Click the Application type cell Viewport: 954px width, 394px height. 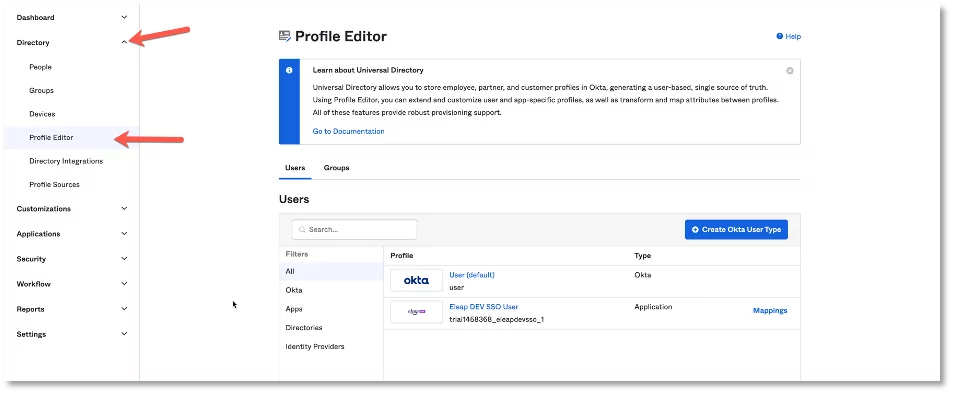point(653,307)
